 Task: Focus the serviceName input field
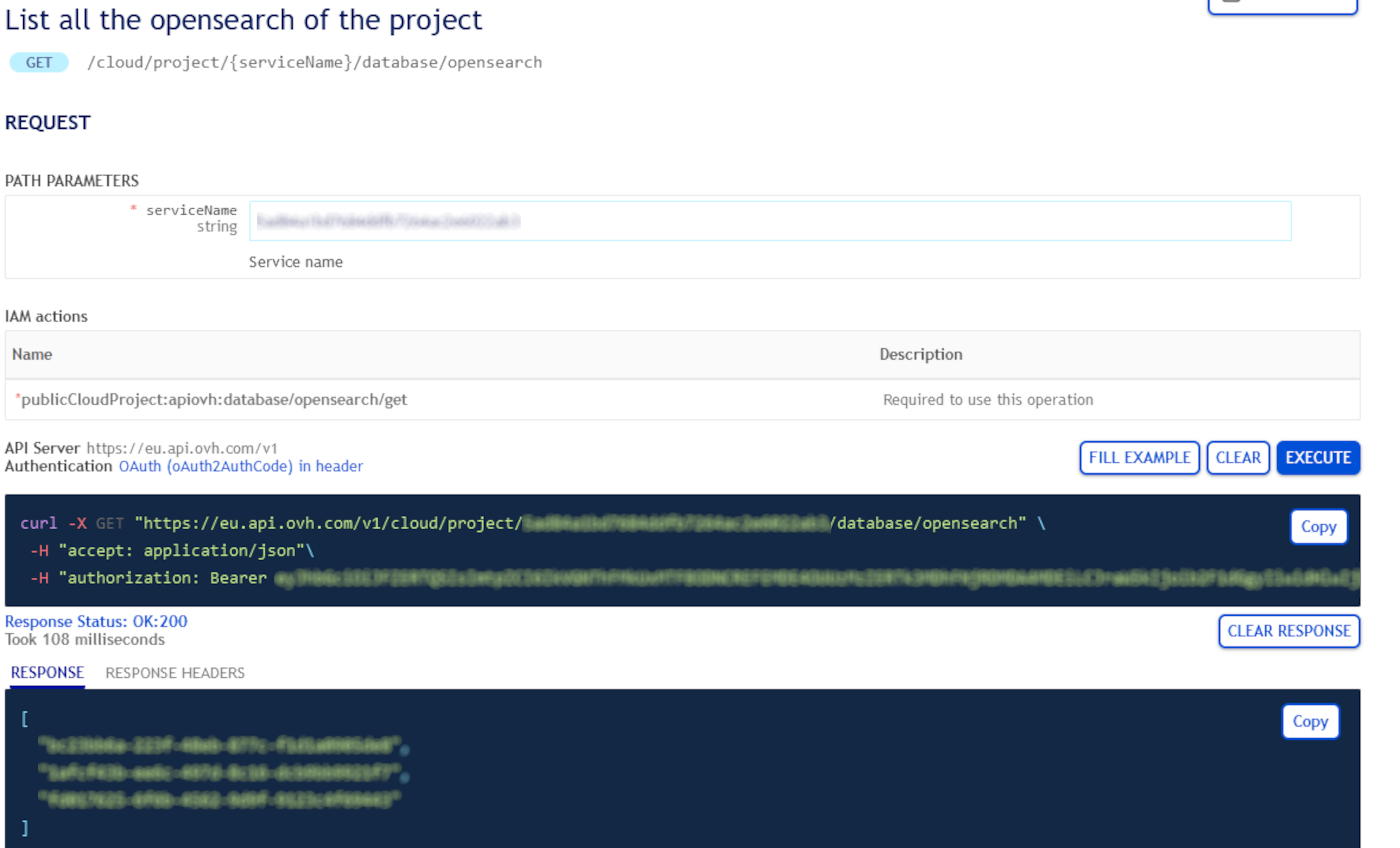click(x=770, y=221)
